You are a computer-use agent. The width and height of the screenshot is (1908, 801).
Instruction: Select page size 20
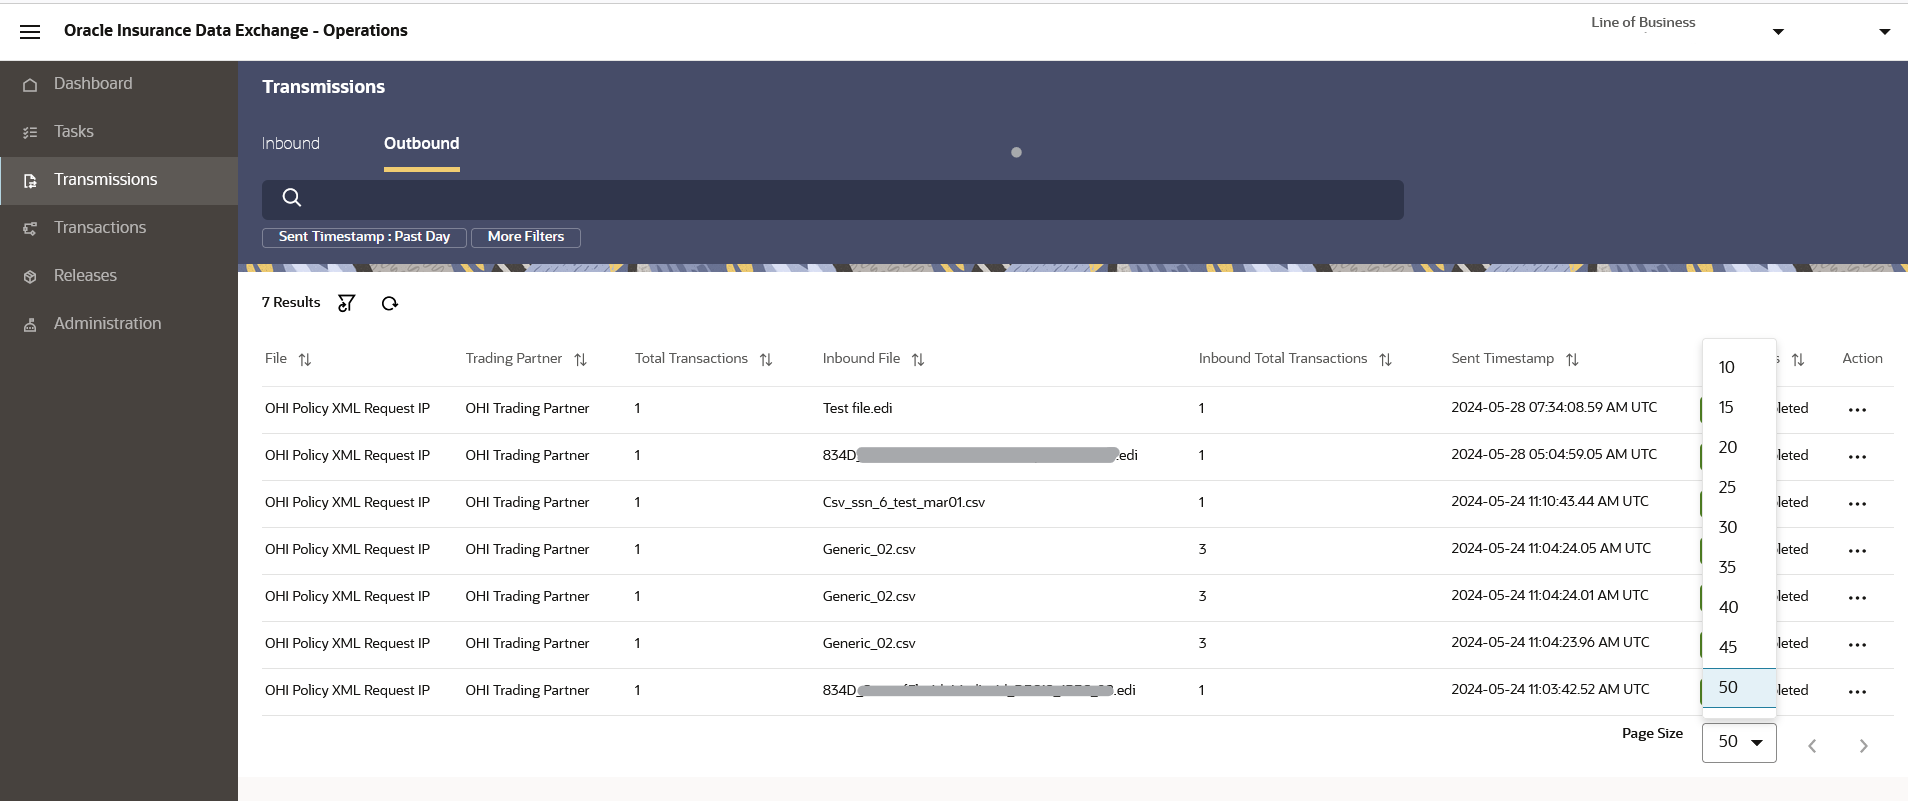[1739, 448]
